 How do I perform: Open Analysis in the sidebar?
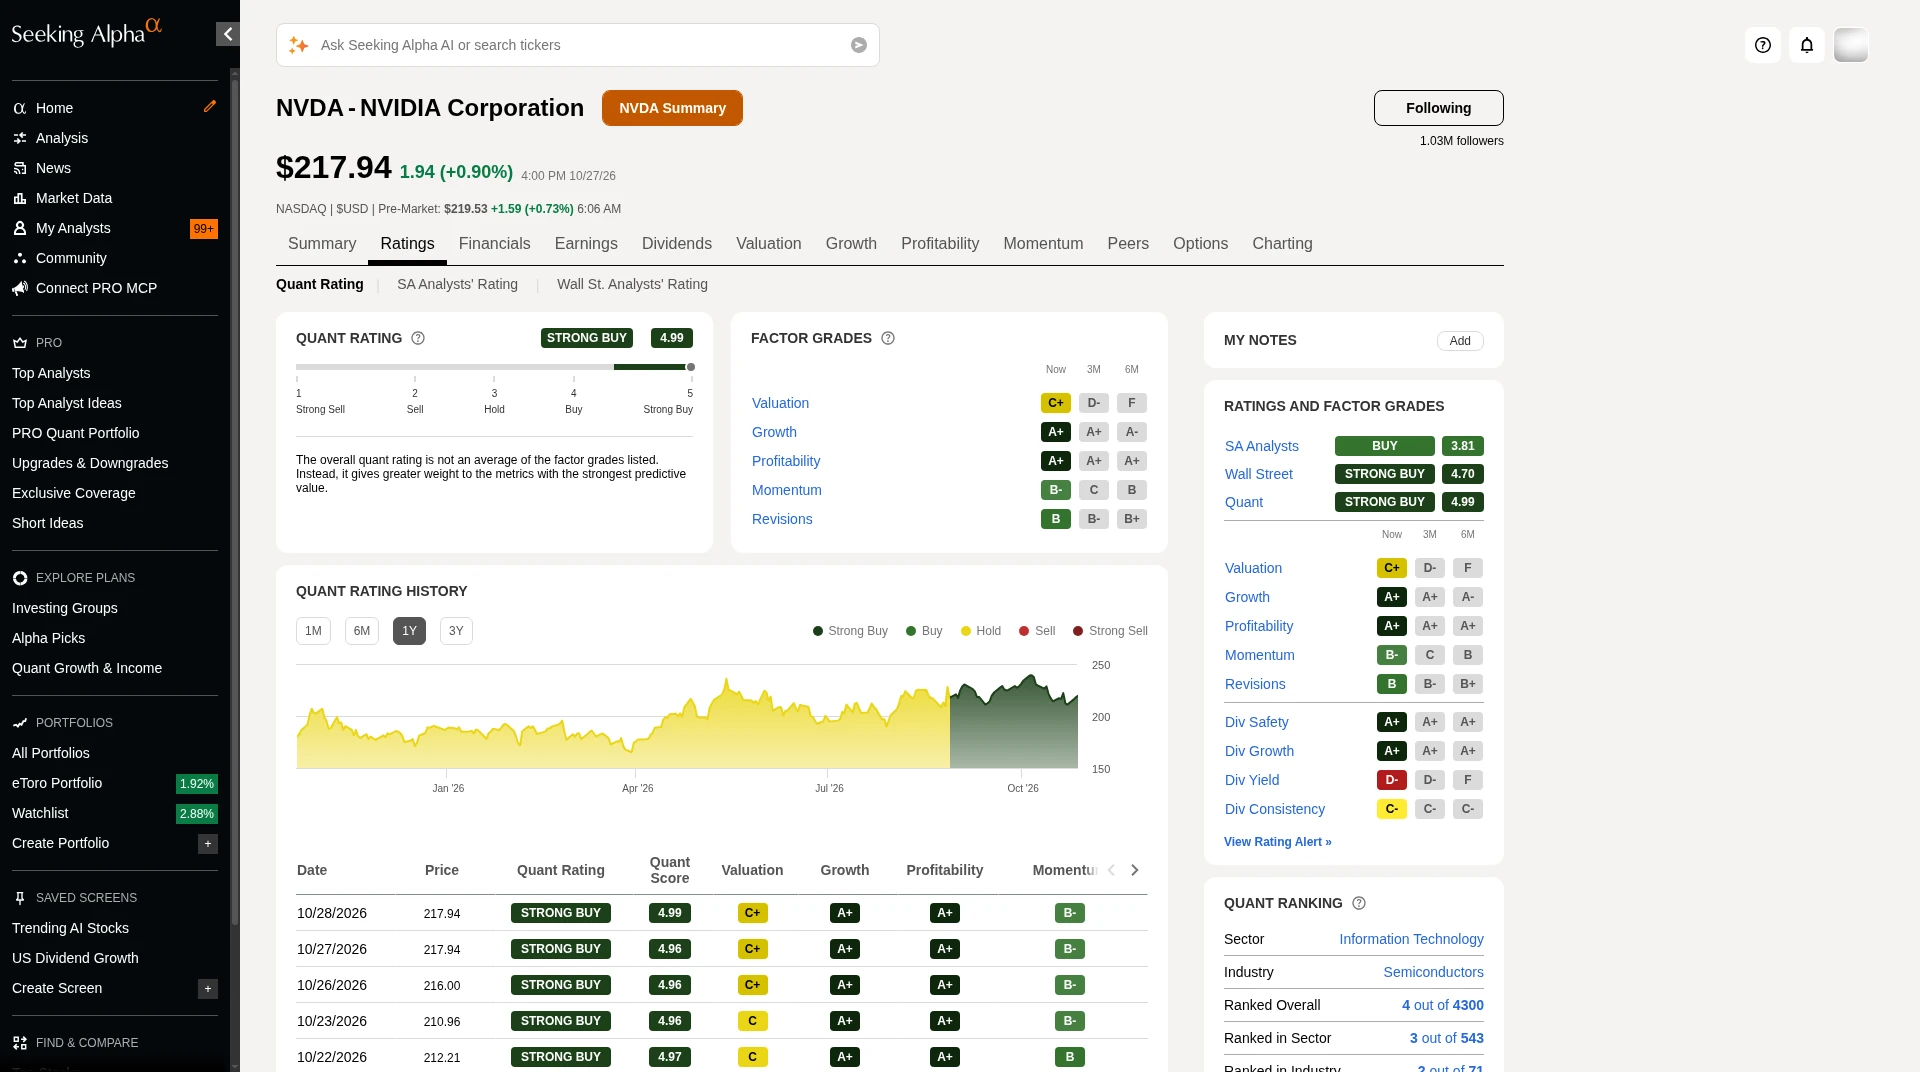[x=62, y=138]
